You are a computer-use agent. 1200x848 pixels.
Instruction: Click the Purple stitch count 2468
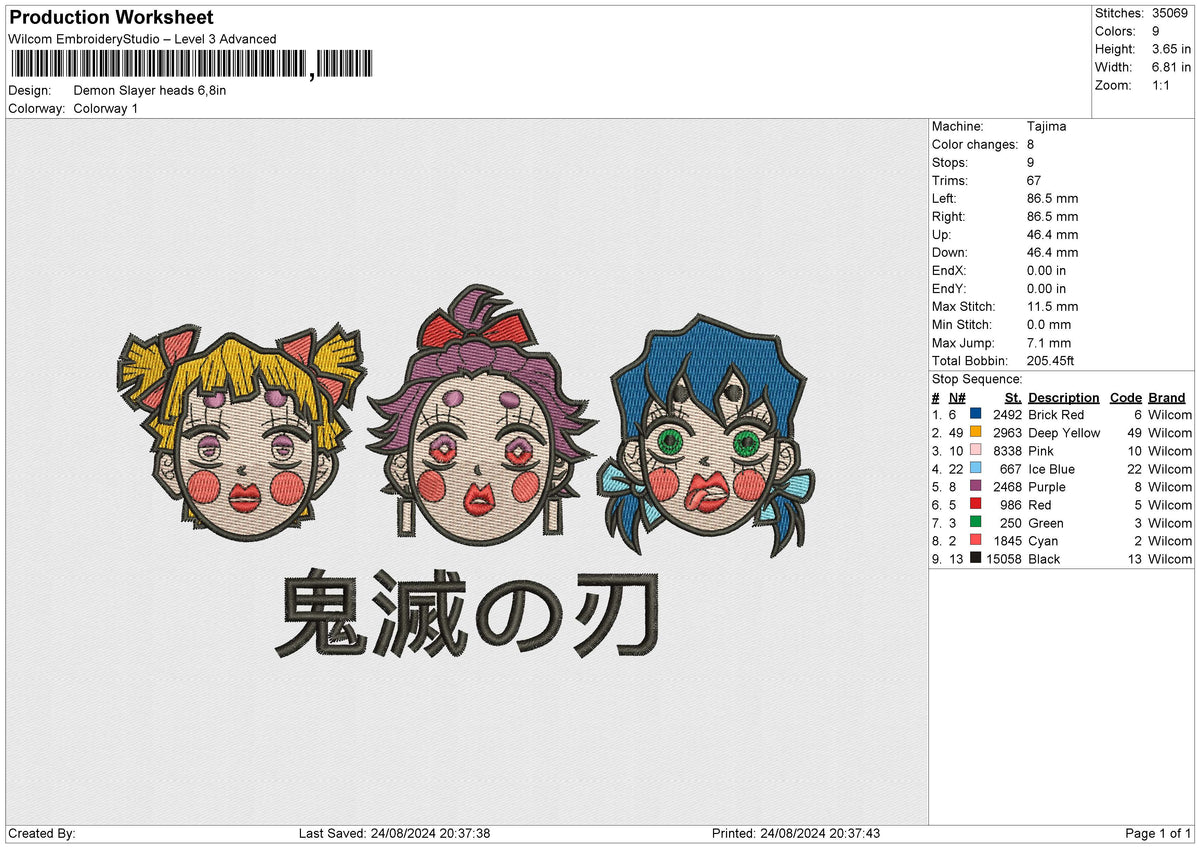point(1008,487)
